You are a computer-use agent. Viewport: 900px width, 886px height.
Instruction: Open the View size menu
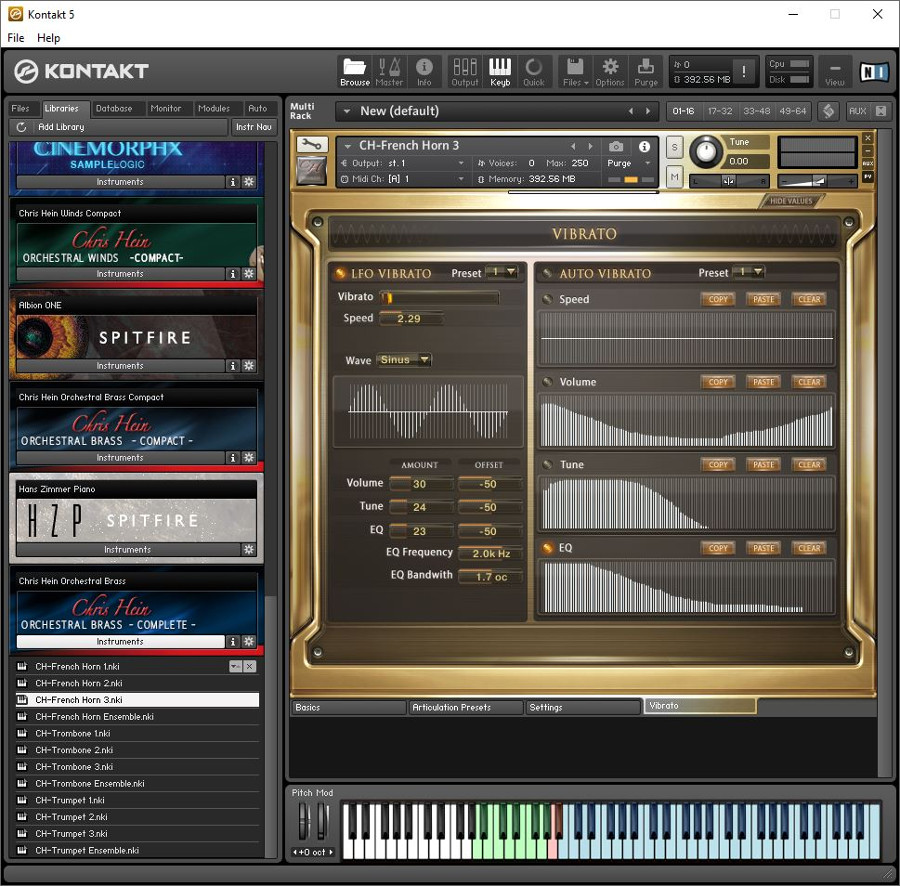pyautogui.click(x=835, y=72)
